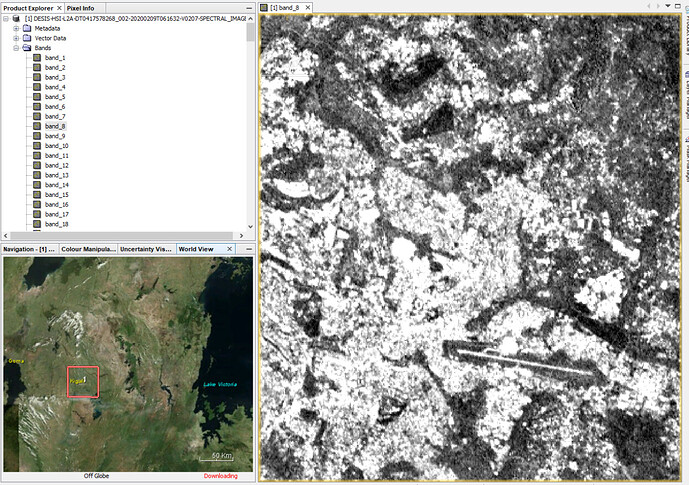Open the show opened documents list dropdown
689x485 pixels.
(x=668, y=6)
